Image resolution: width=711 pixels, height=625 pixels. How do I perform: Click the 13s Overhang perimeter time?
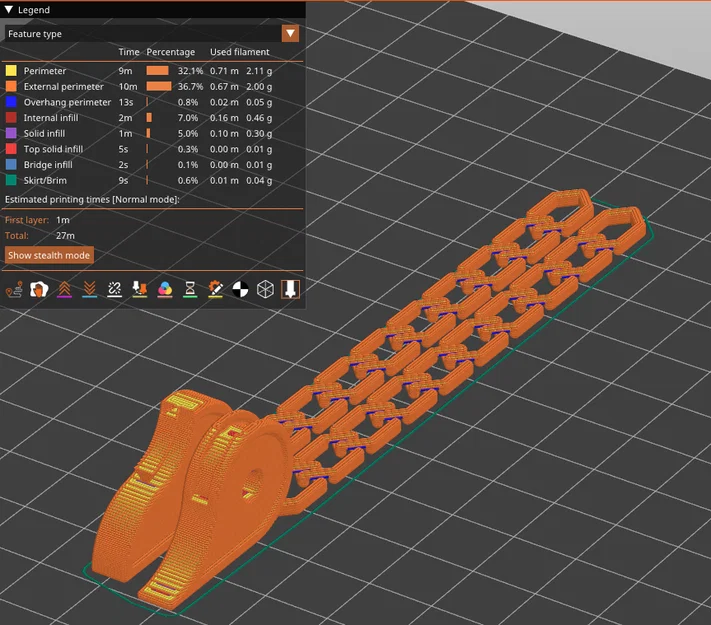pos(126,102)
